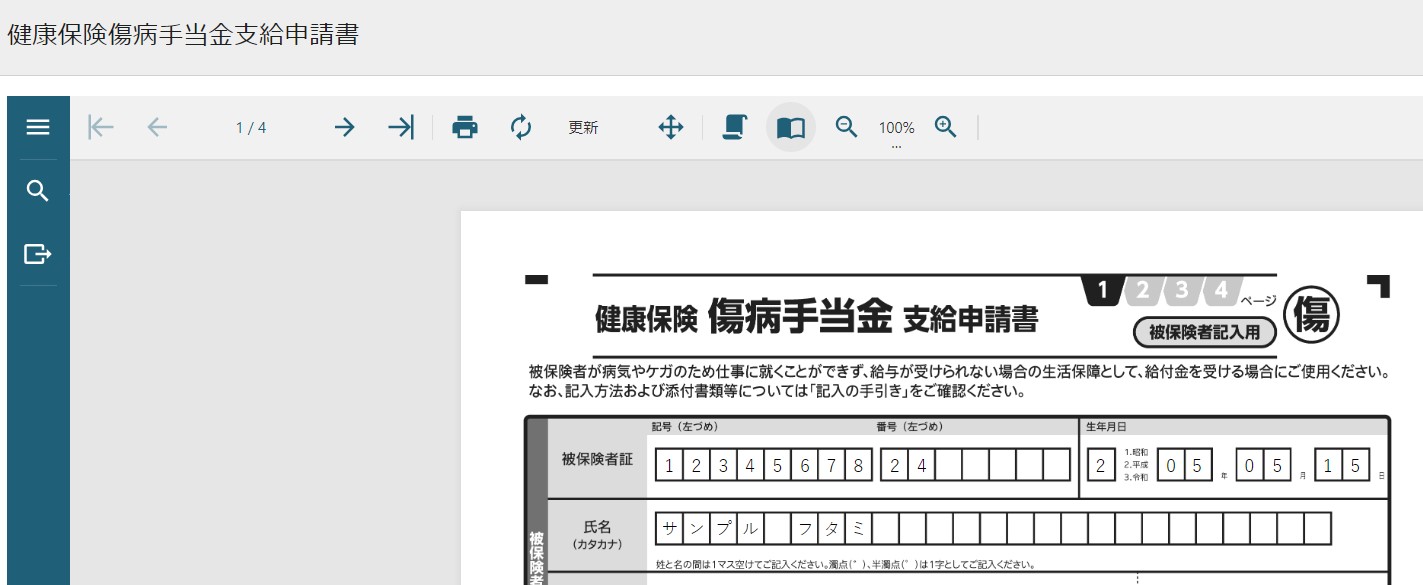Zoom out the document
Viewport: 1423px width, 585px height.
coord(847,127)
